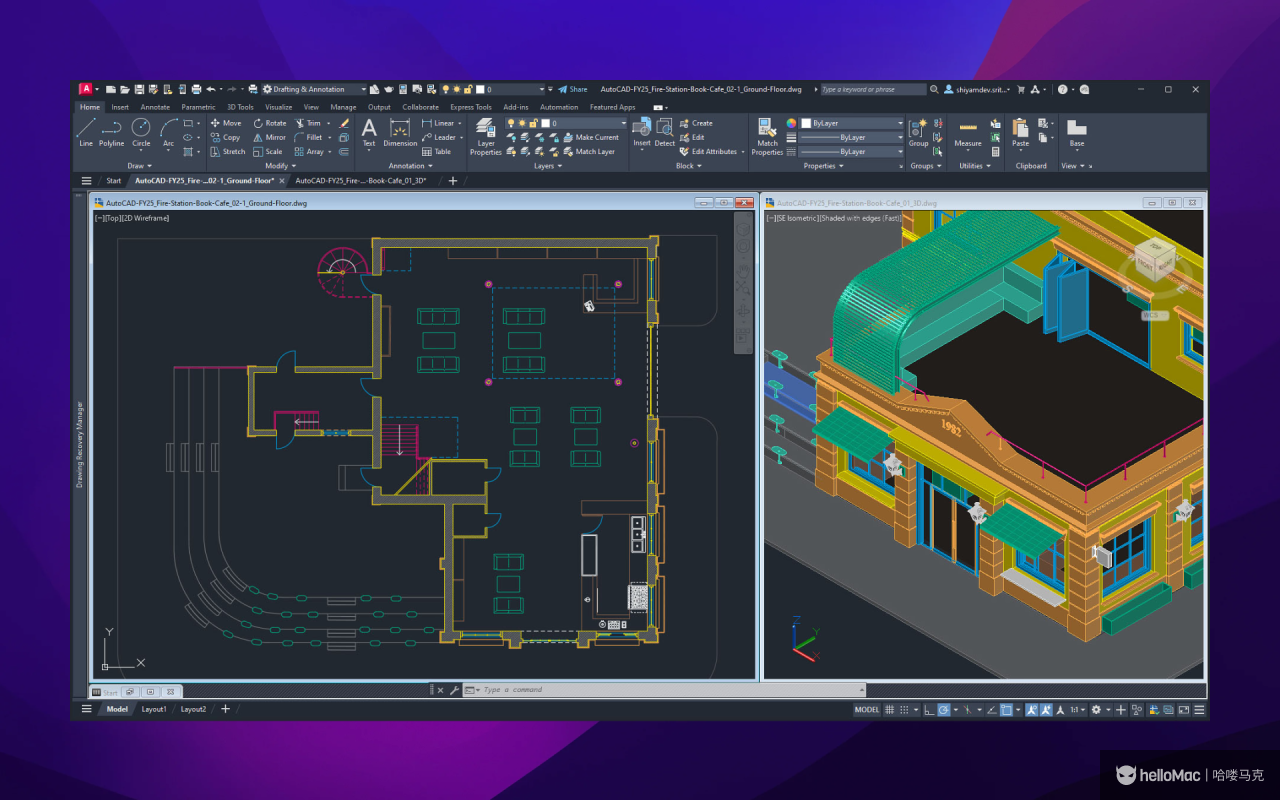Open the ByLayer color dropdown
The image size is (1280, 800).
[x=851, y=123]
